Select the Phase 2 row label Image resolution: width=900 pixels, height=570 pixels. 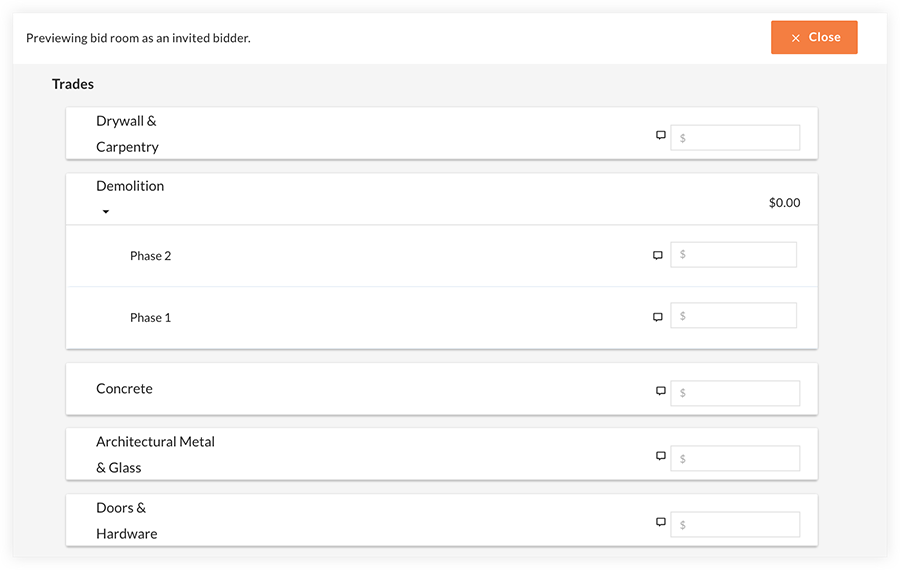click(x=150, y=256)
